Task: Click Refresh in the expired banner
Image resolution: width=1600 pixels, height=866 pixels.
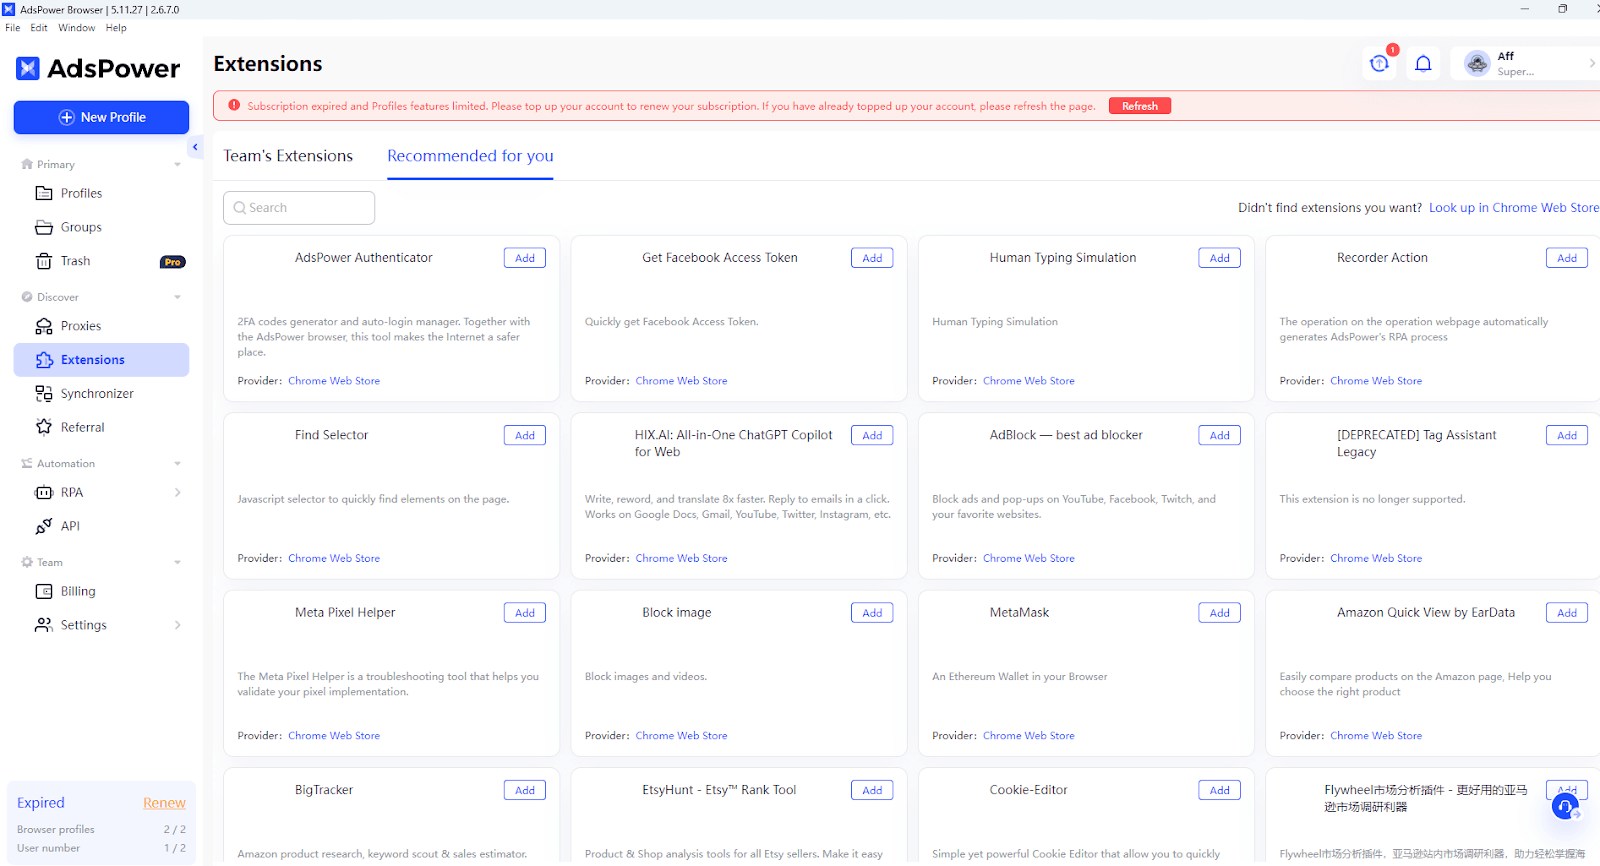Action: pyautogui.click(x=1140, y=106)
